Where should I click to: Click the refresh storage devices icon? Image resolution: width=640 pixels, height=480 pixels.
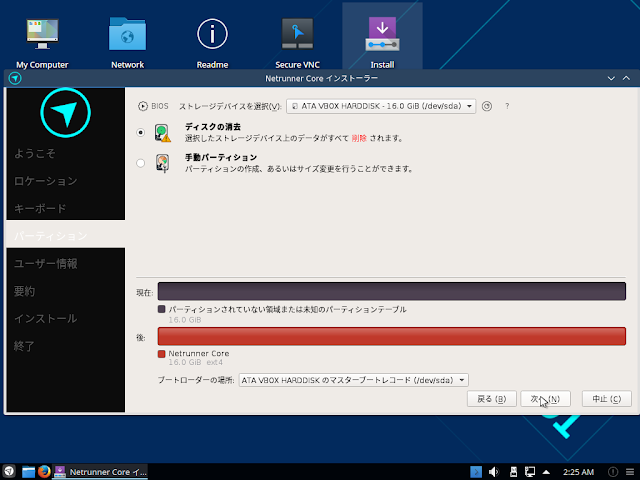pos(487,106)
